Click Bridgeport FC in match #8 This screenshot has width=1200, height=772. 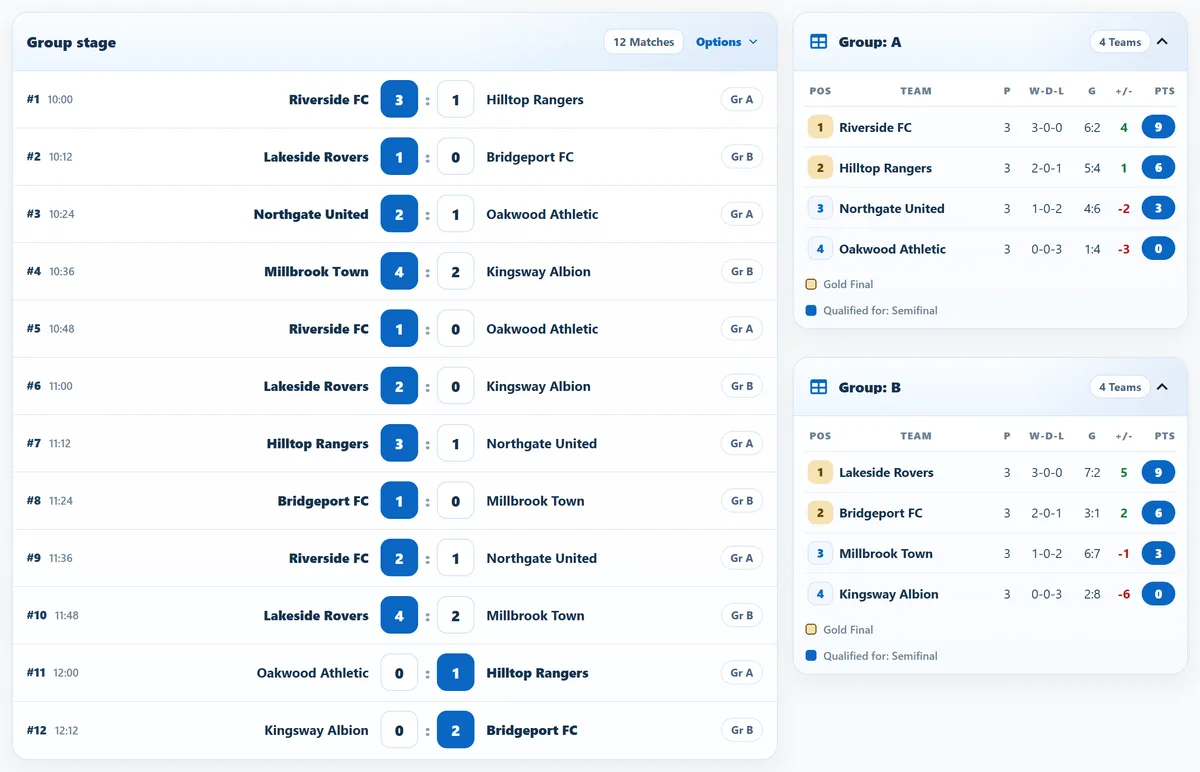pos(323,501)
